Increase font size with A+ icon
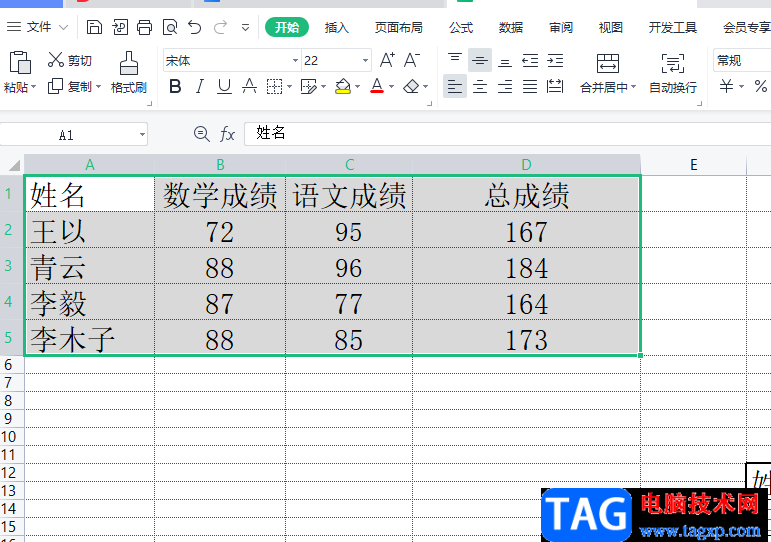The height and width of the screenshot is (542, 771). click(x=387, y=60)
